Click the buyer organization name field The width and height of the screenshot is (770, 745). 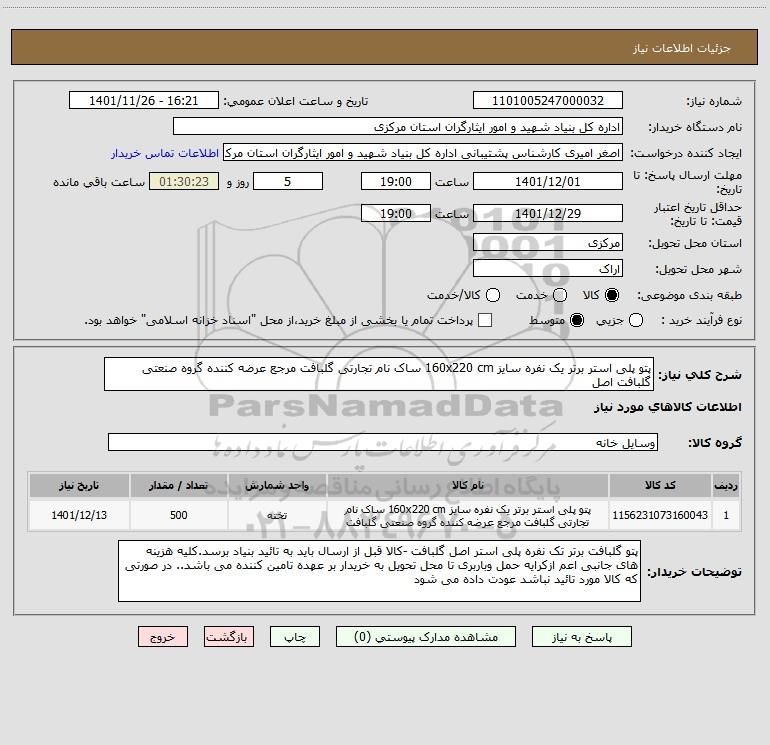point(398,126)
